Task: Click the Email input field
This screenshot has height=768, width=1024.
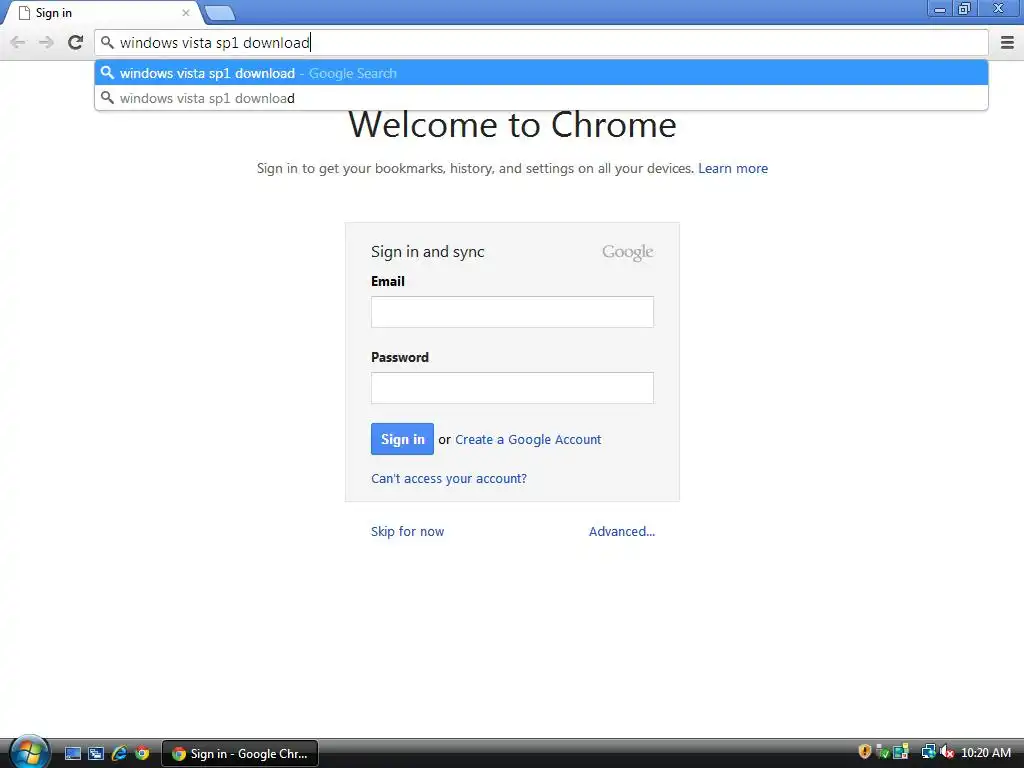Action: [x=512, y=312]
